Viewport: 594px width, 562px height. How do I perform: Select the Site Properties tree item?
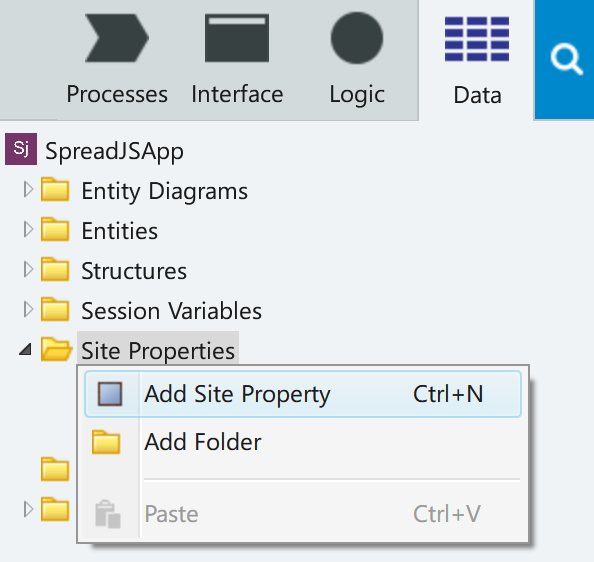[x=158, y=351]
